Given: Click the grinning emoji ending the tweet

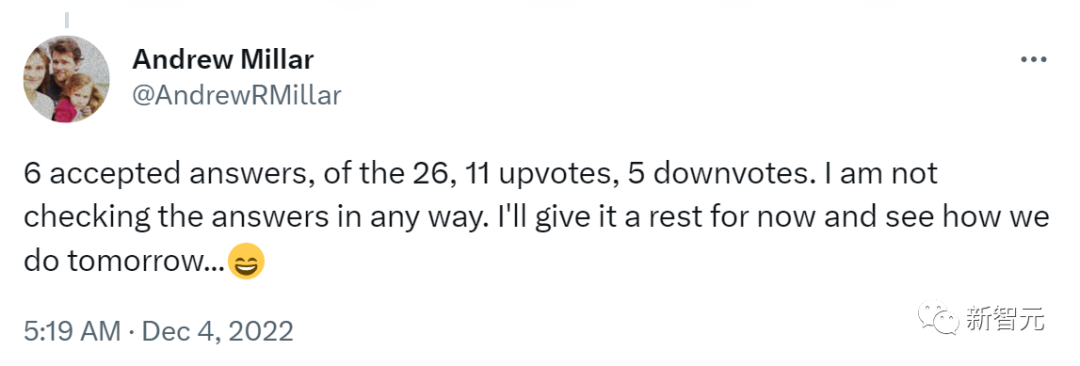Looking at the screenshot, I should click(246, 263).
